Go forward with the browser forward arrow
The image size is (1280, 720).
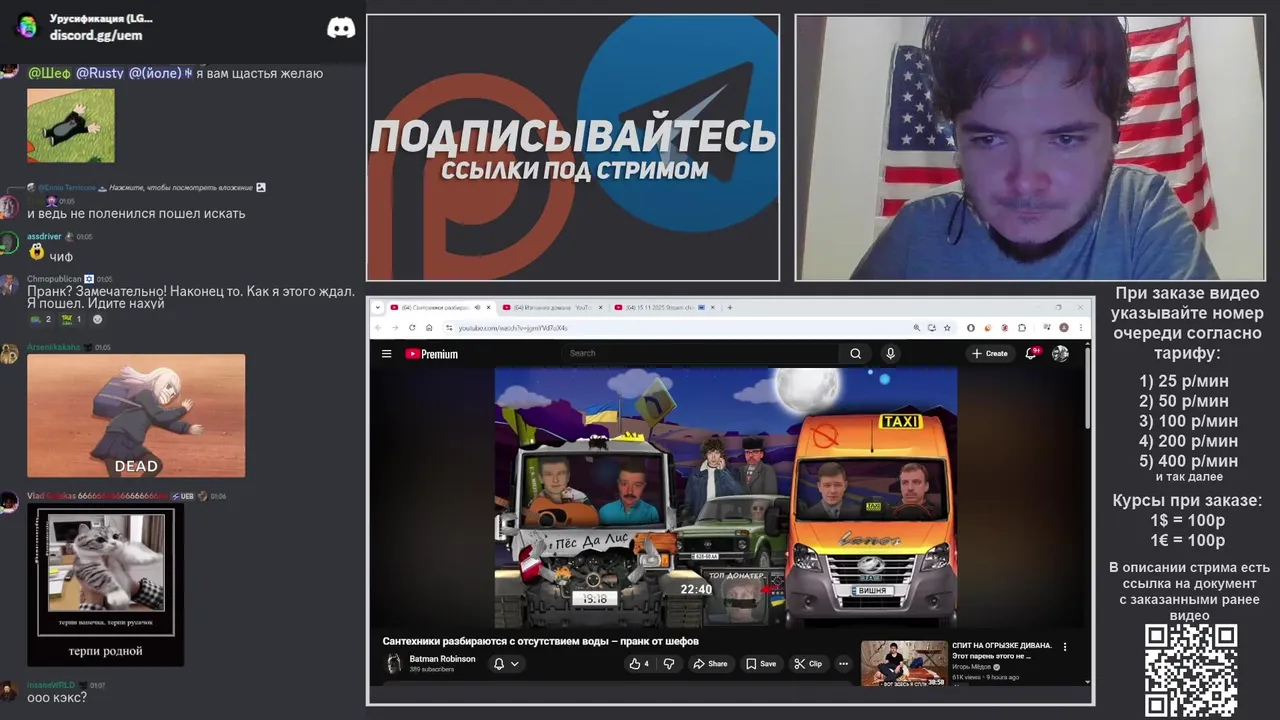tap(395, 327)
